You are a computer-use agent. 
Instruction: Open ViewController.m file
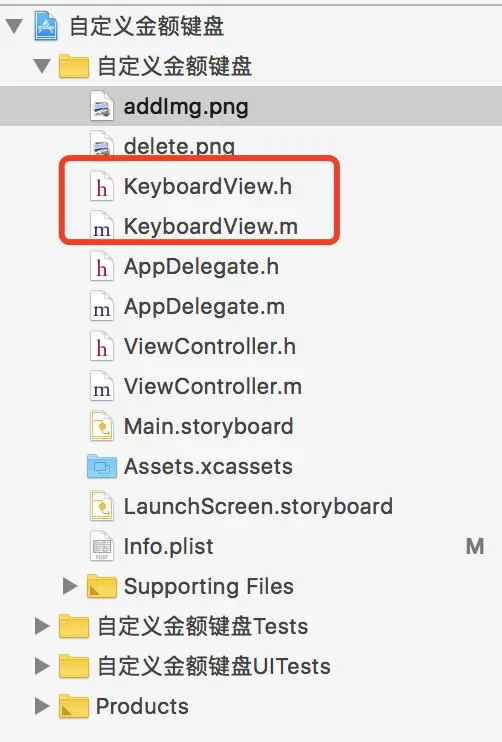pos(212,387)
